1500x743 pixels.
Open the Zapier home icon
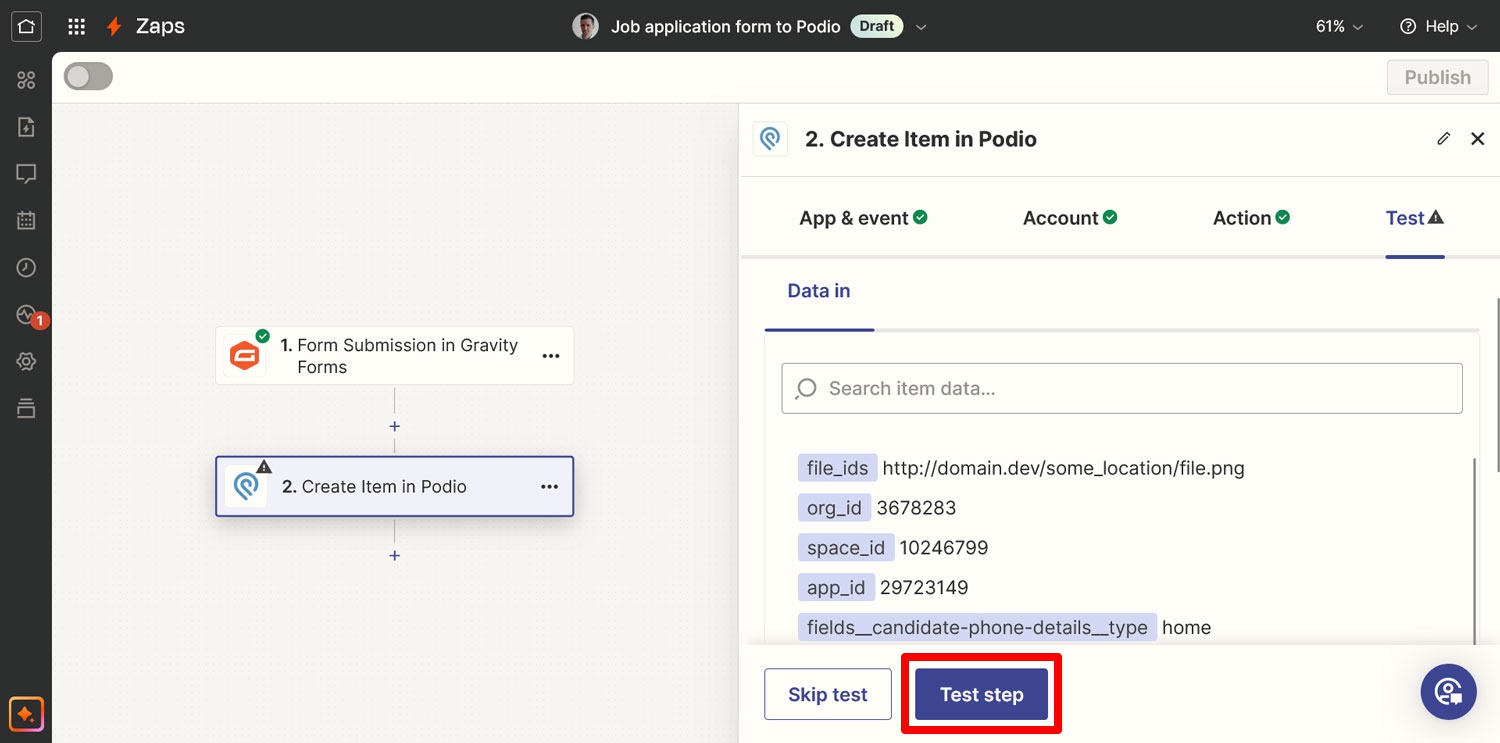click(26, 26)
